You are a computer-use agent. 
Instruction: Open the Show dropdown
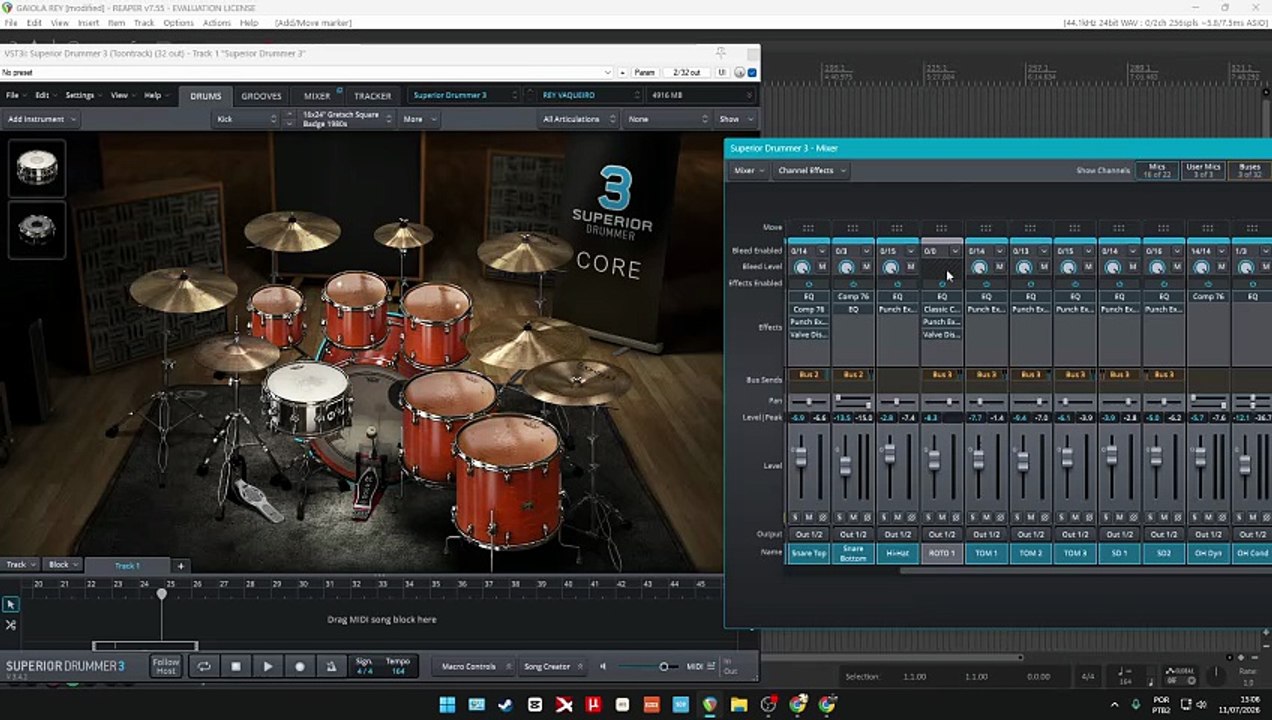pos(736,119)
